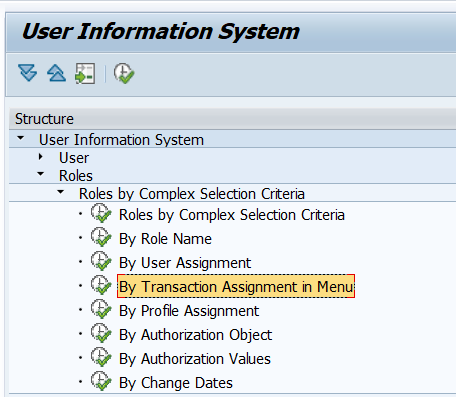
Task: Run the By User Assignment execute icon
Action: click(101, 261)
